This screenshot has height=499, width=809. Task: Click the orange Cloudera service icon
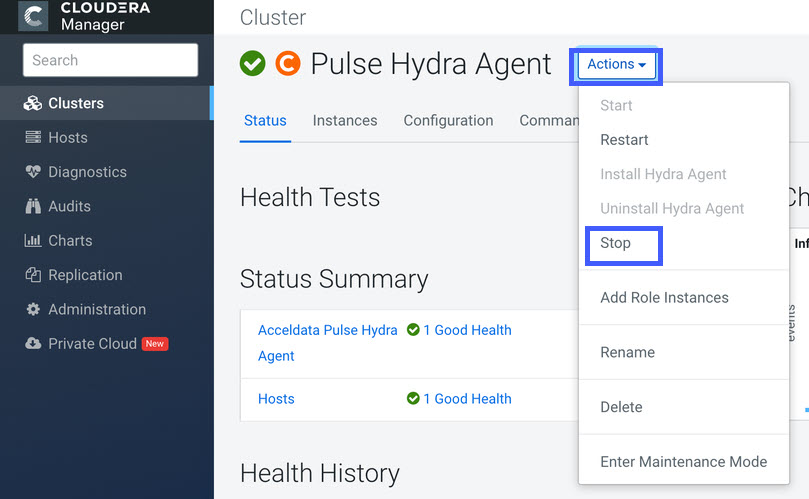[287, 63]
